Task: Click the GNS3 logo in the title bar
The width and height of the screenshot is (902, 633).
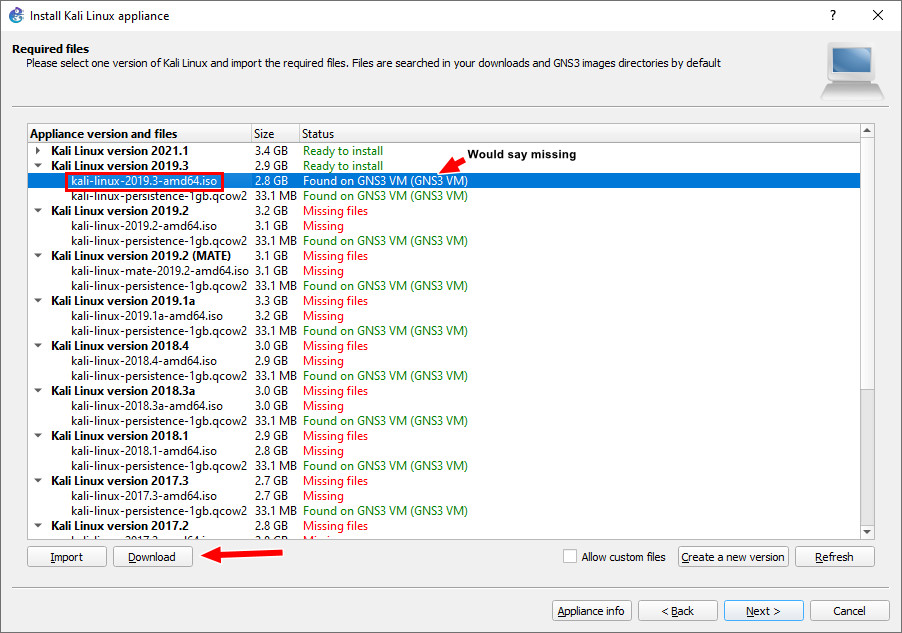Action: click(x=16, y=15)
